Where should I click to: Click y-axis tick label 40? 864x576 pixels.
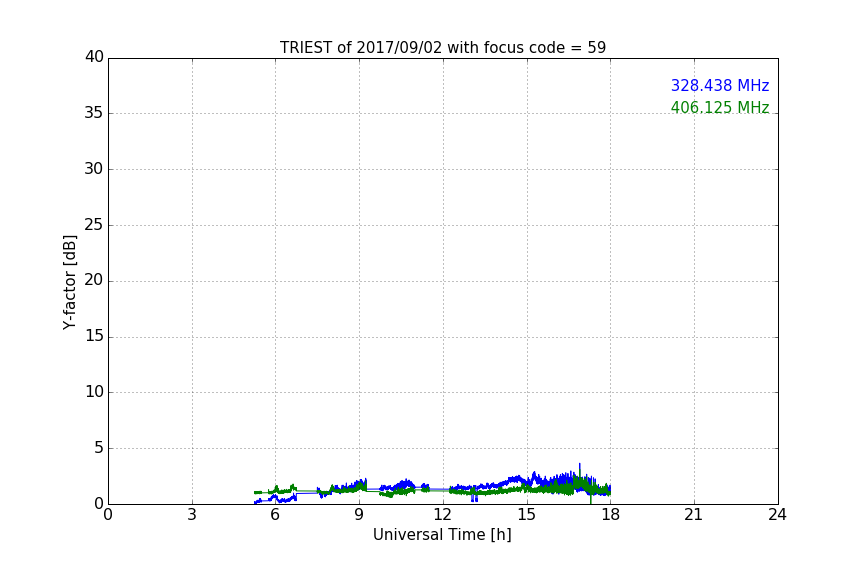click(x=94, y=57)
